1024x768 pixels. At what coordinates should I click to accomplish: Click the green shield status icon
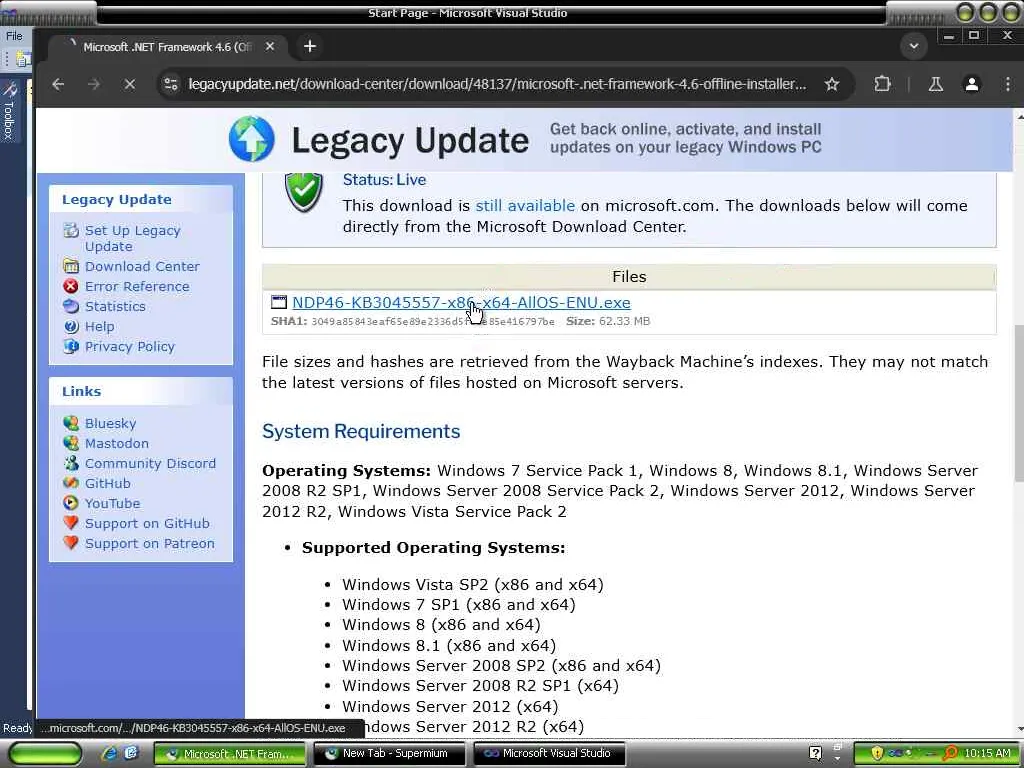tap(304, 191)
